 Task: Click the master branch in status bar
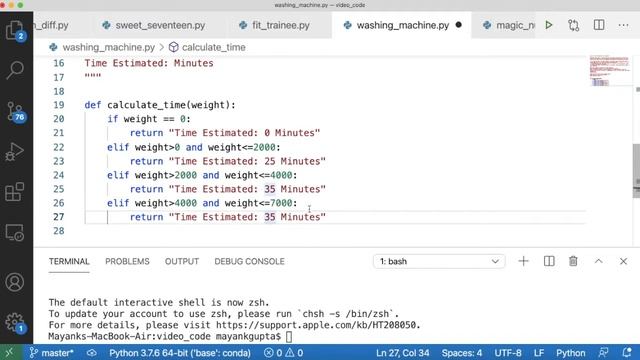52,353
